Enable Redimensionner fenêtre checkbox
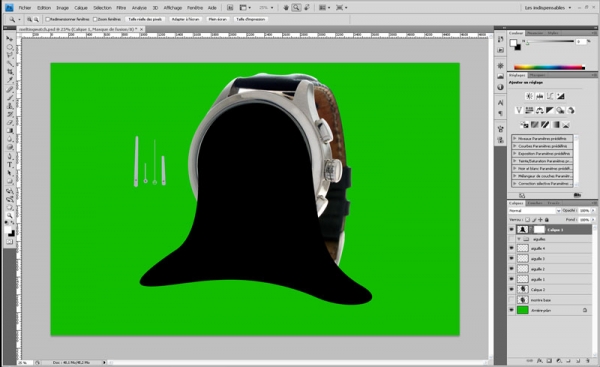Screen dimensions: 600x367 (x=48, y=19)
